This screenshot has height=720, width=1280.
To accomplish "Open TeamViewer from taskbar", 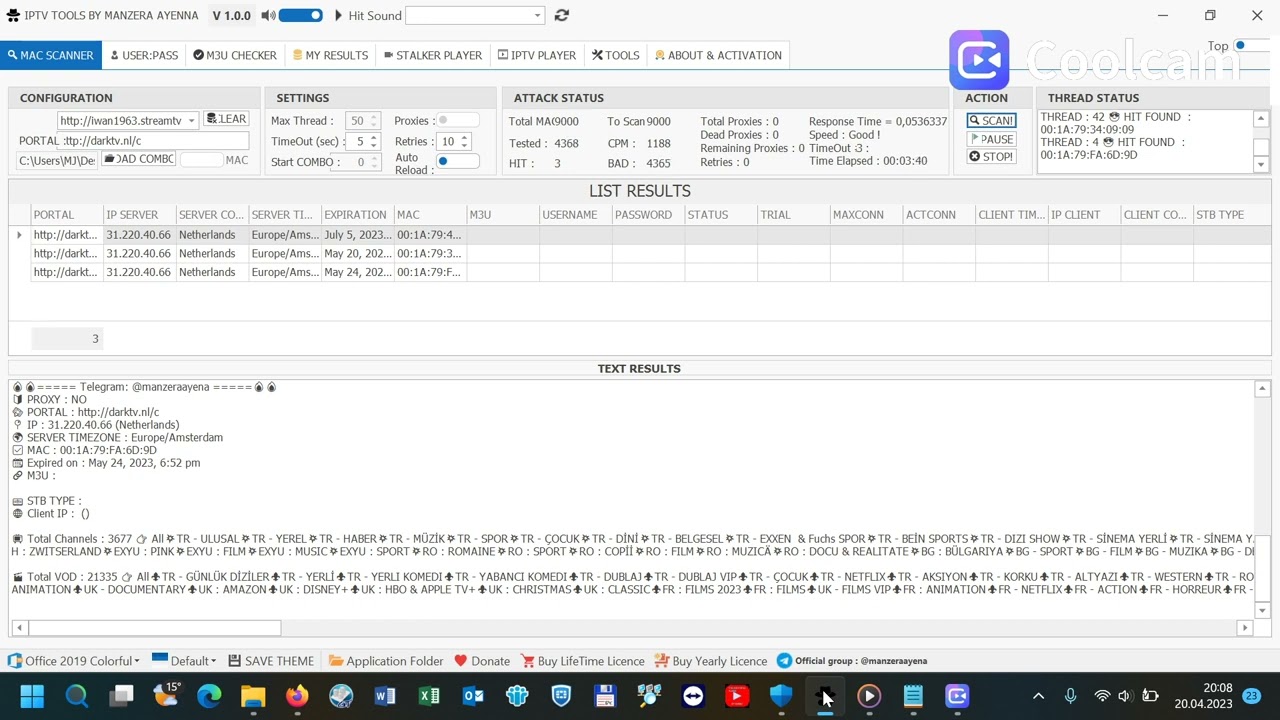I will 693,696.
